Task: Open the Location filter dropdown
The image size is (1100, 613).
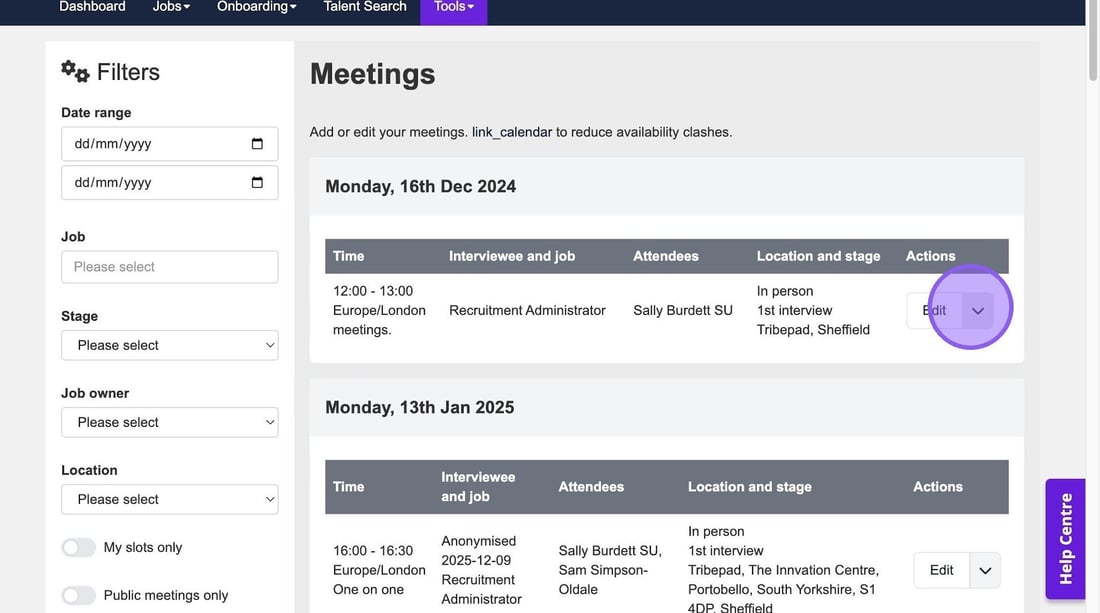Action: [x=170, y=499]
